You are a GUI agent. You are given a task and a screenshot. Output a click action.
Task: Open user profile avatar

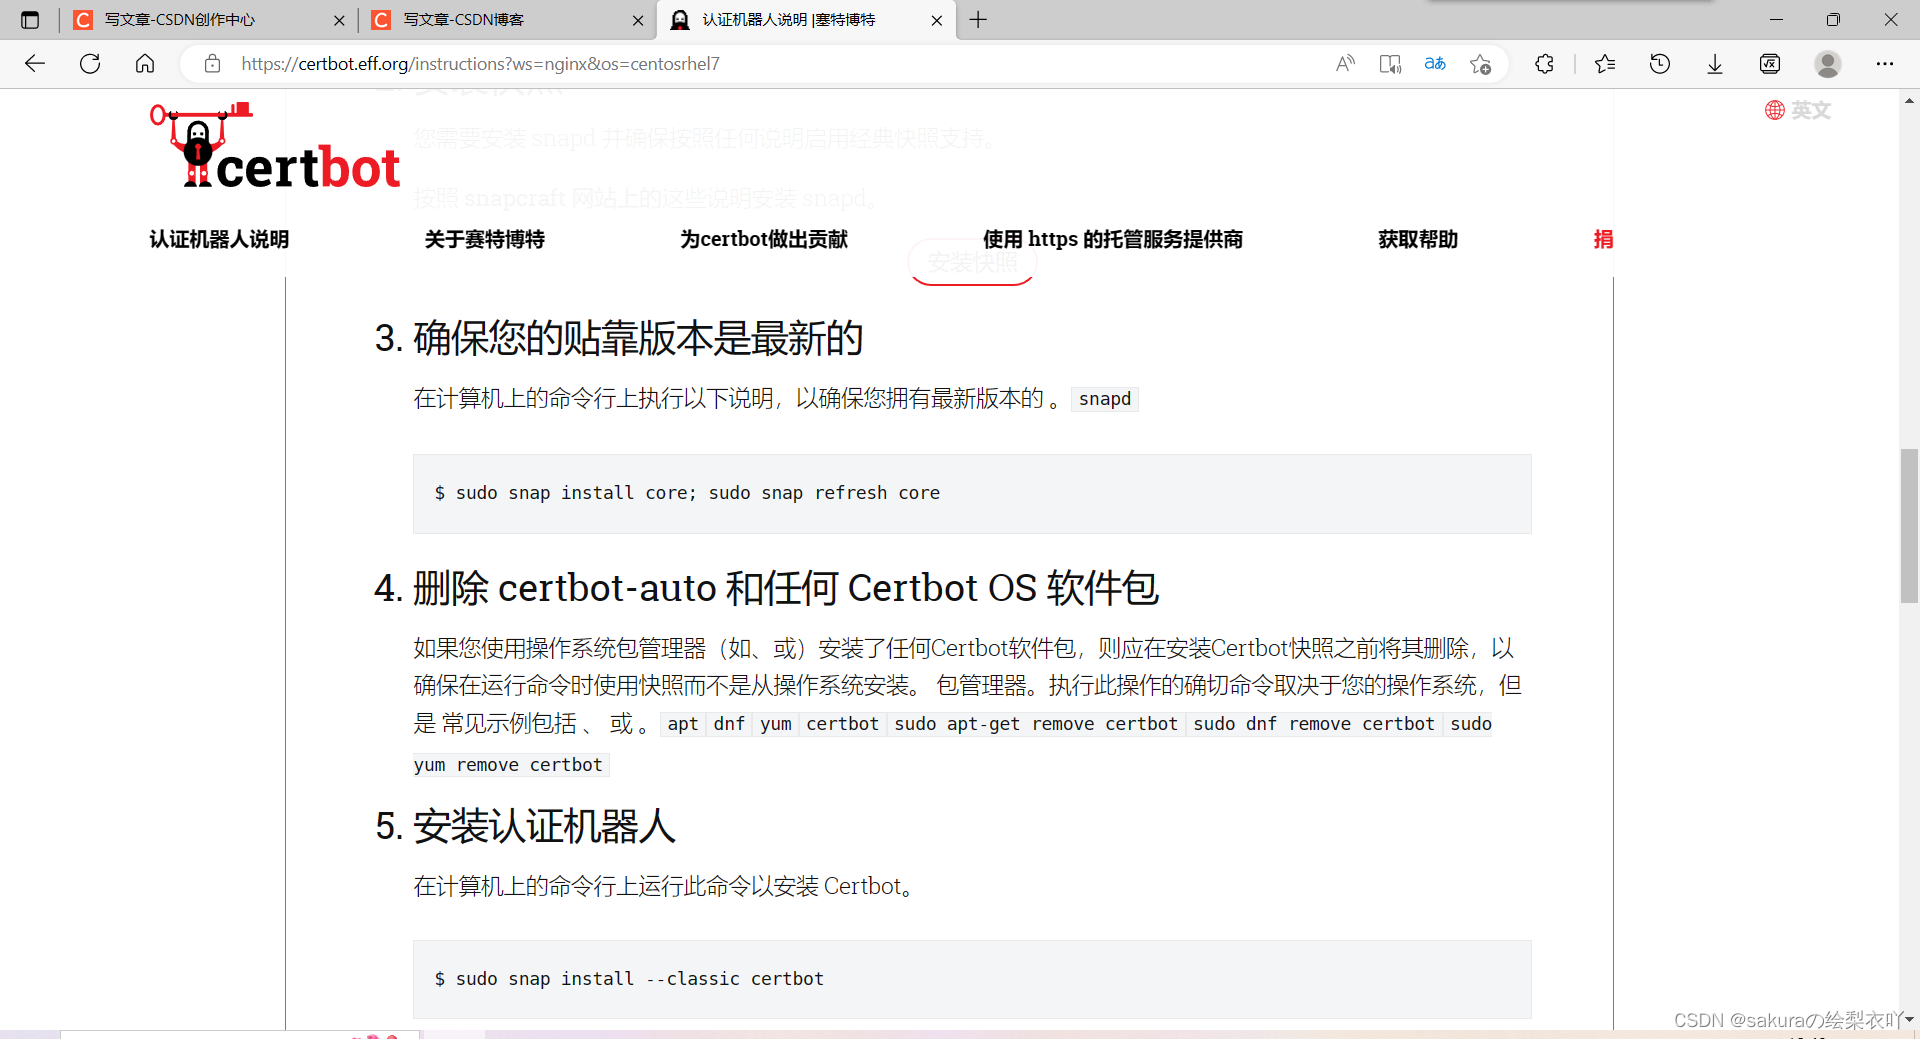[x=1828, y=64]
